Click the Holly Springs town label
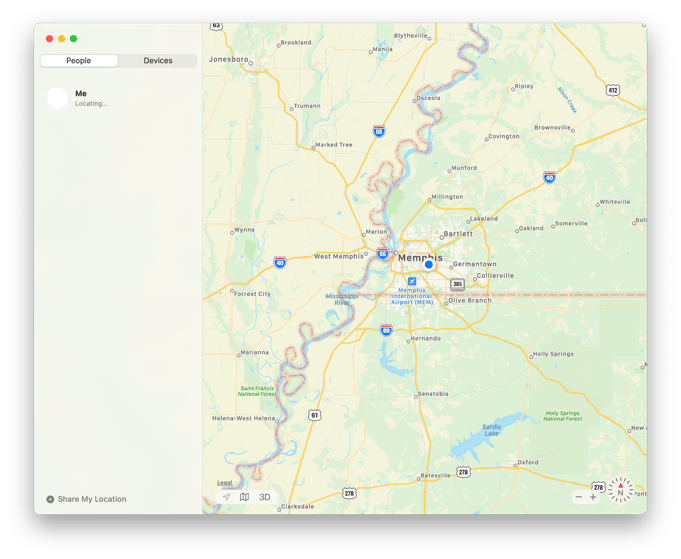Viewport: 681px width, 559px height. tap(553, 354)
